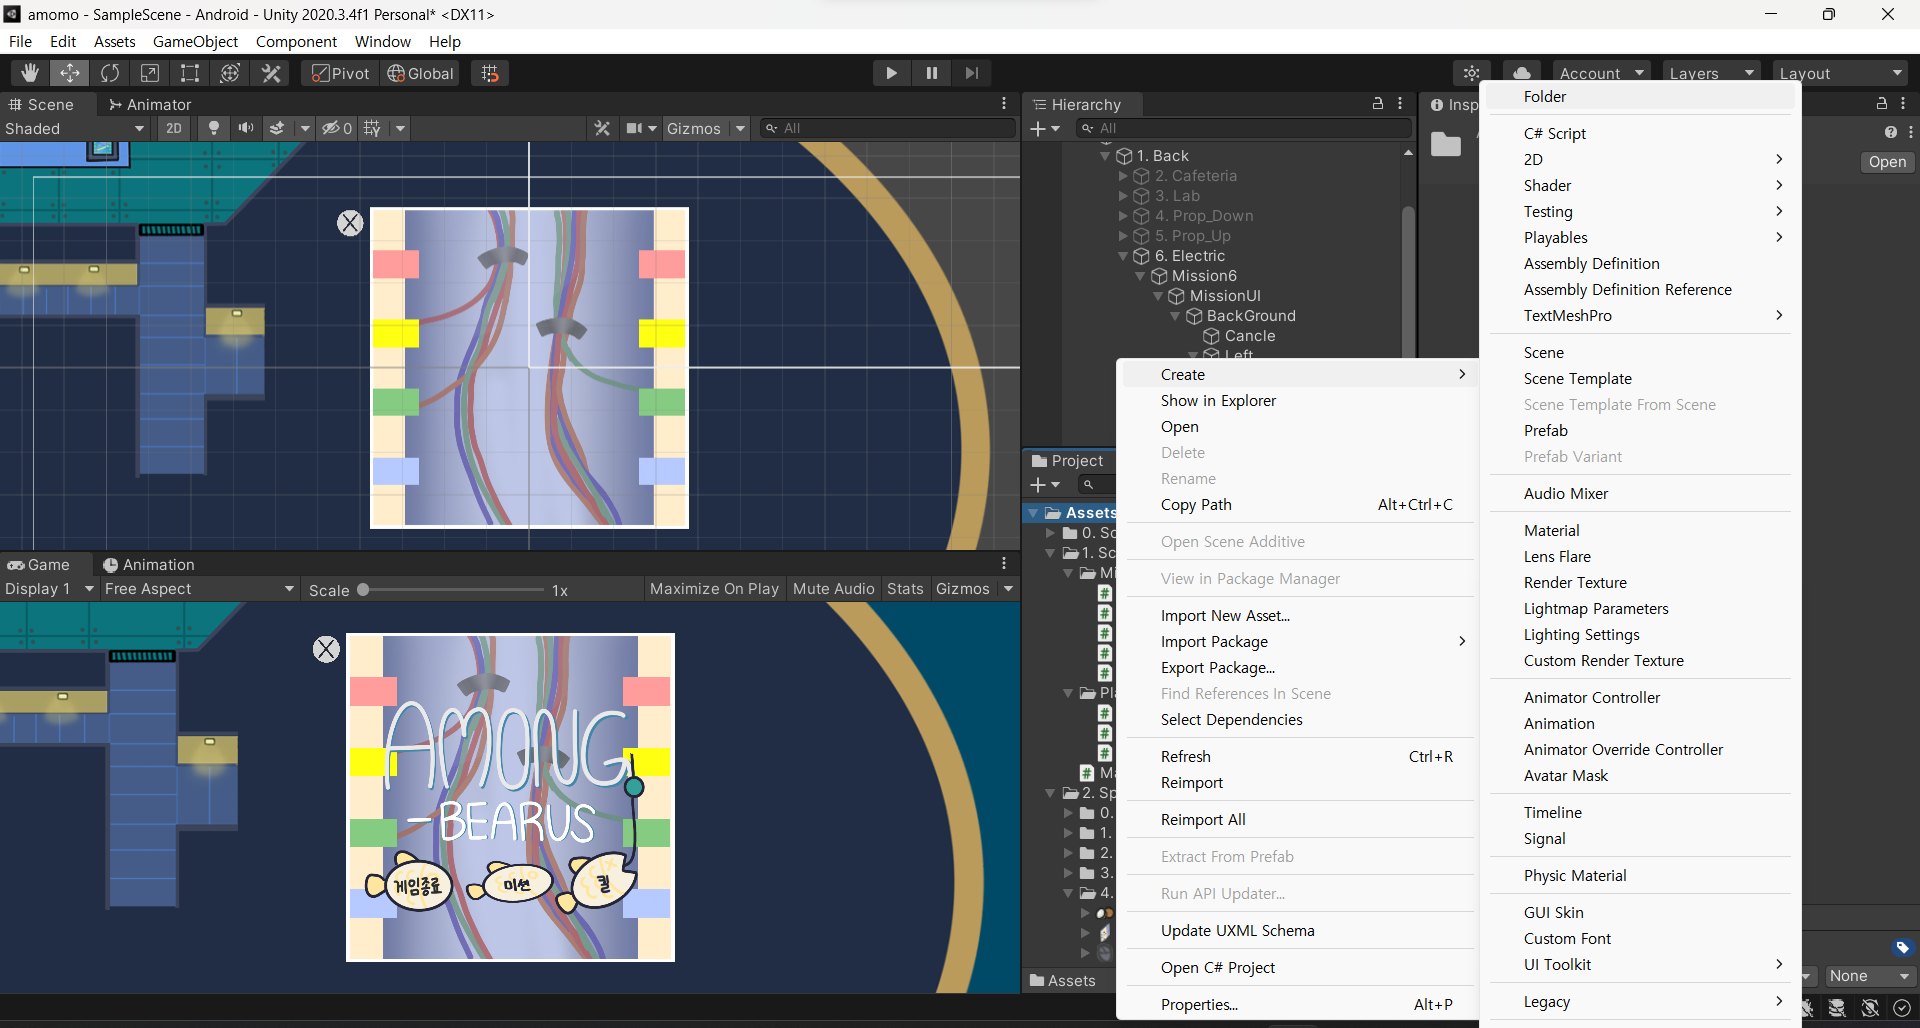Open Scene panel options menu
The width and height of the screenshot is (1920, 1028).
coord(1004,104)
